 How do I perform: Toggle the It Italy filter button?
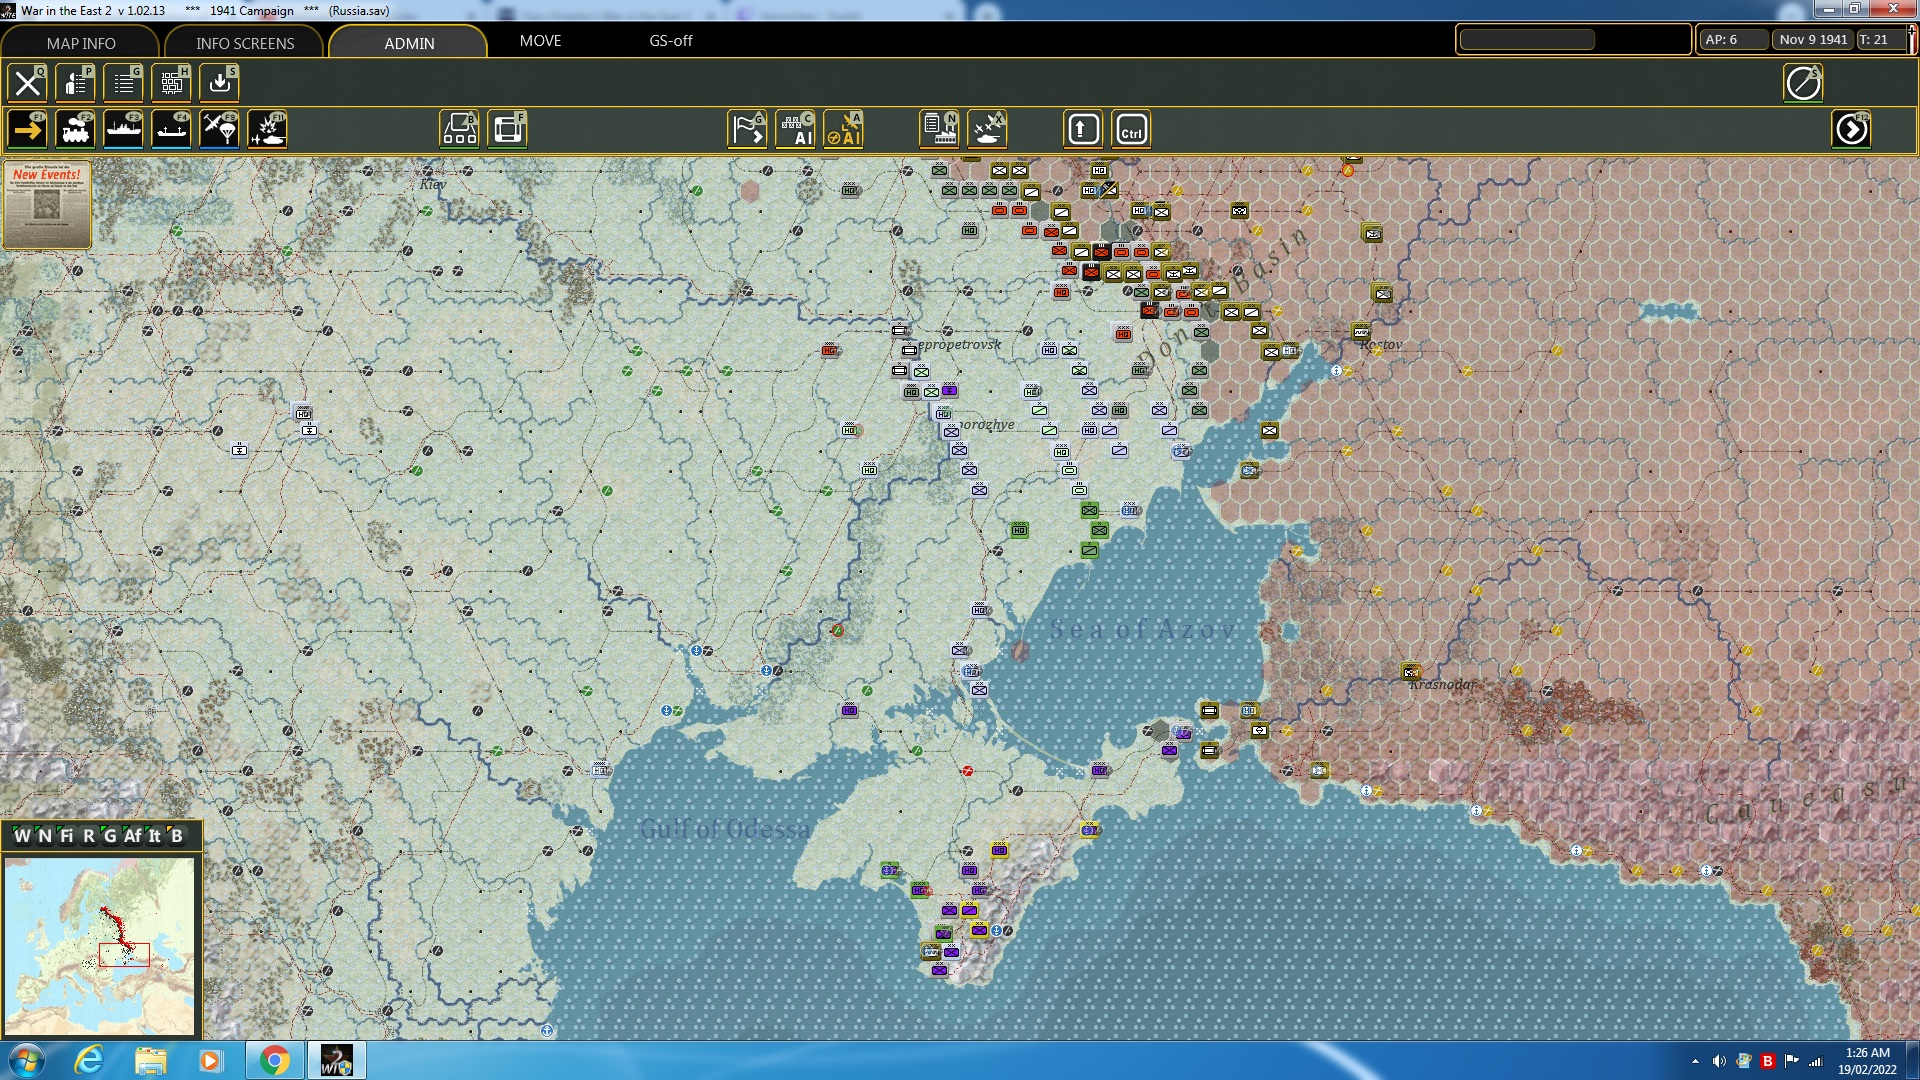click(154, 836)
